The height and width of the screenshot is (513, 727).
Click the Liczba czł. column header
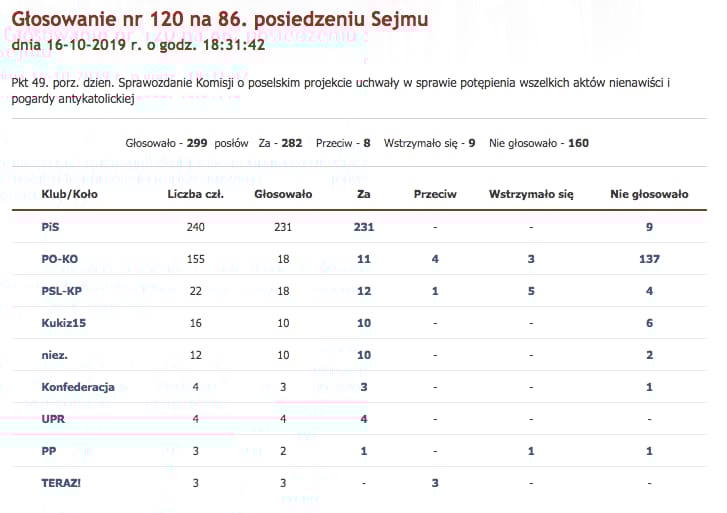click(x=195, y=194)
